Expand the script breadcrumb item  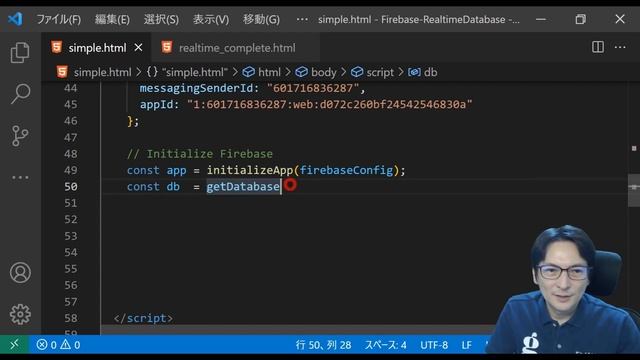pyautogui.click(x=372, y=72)
